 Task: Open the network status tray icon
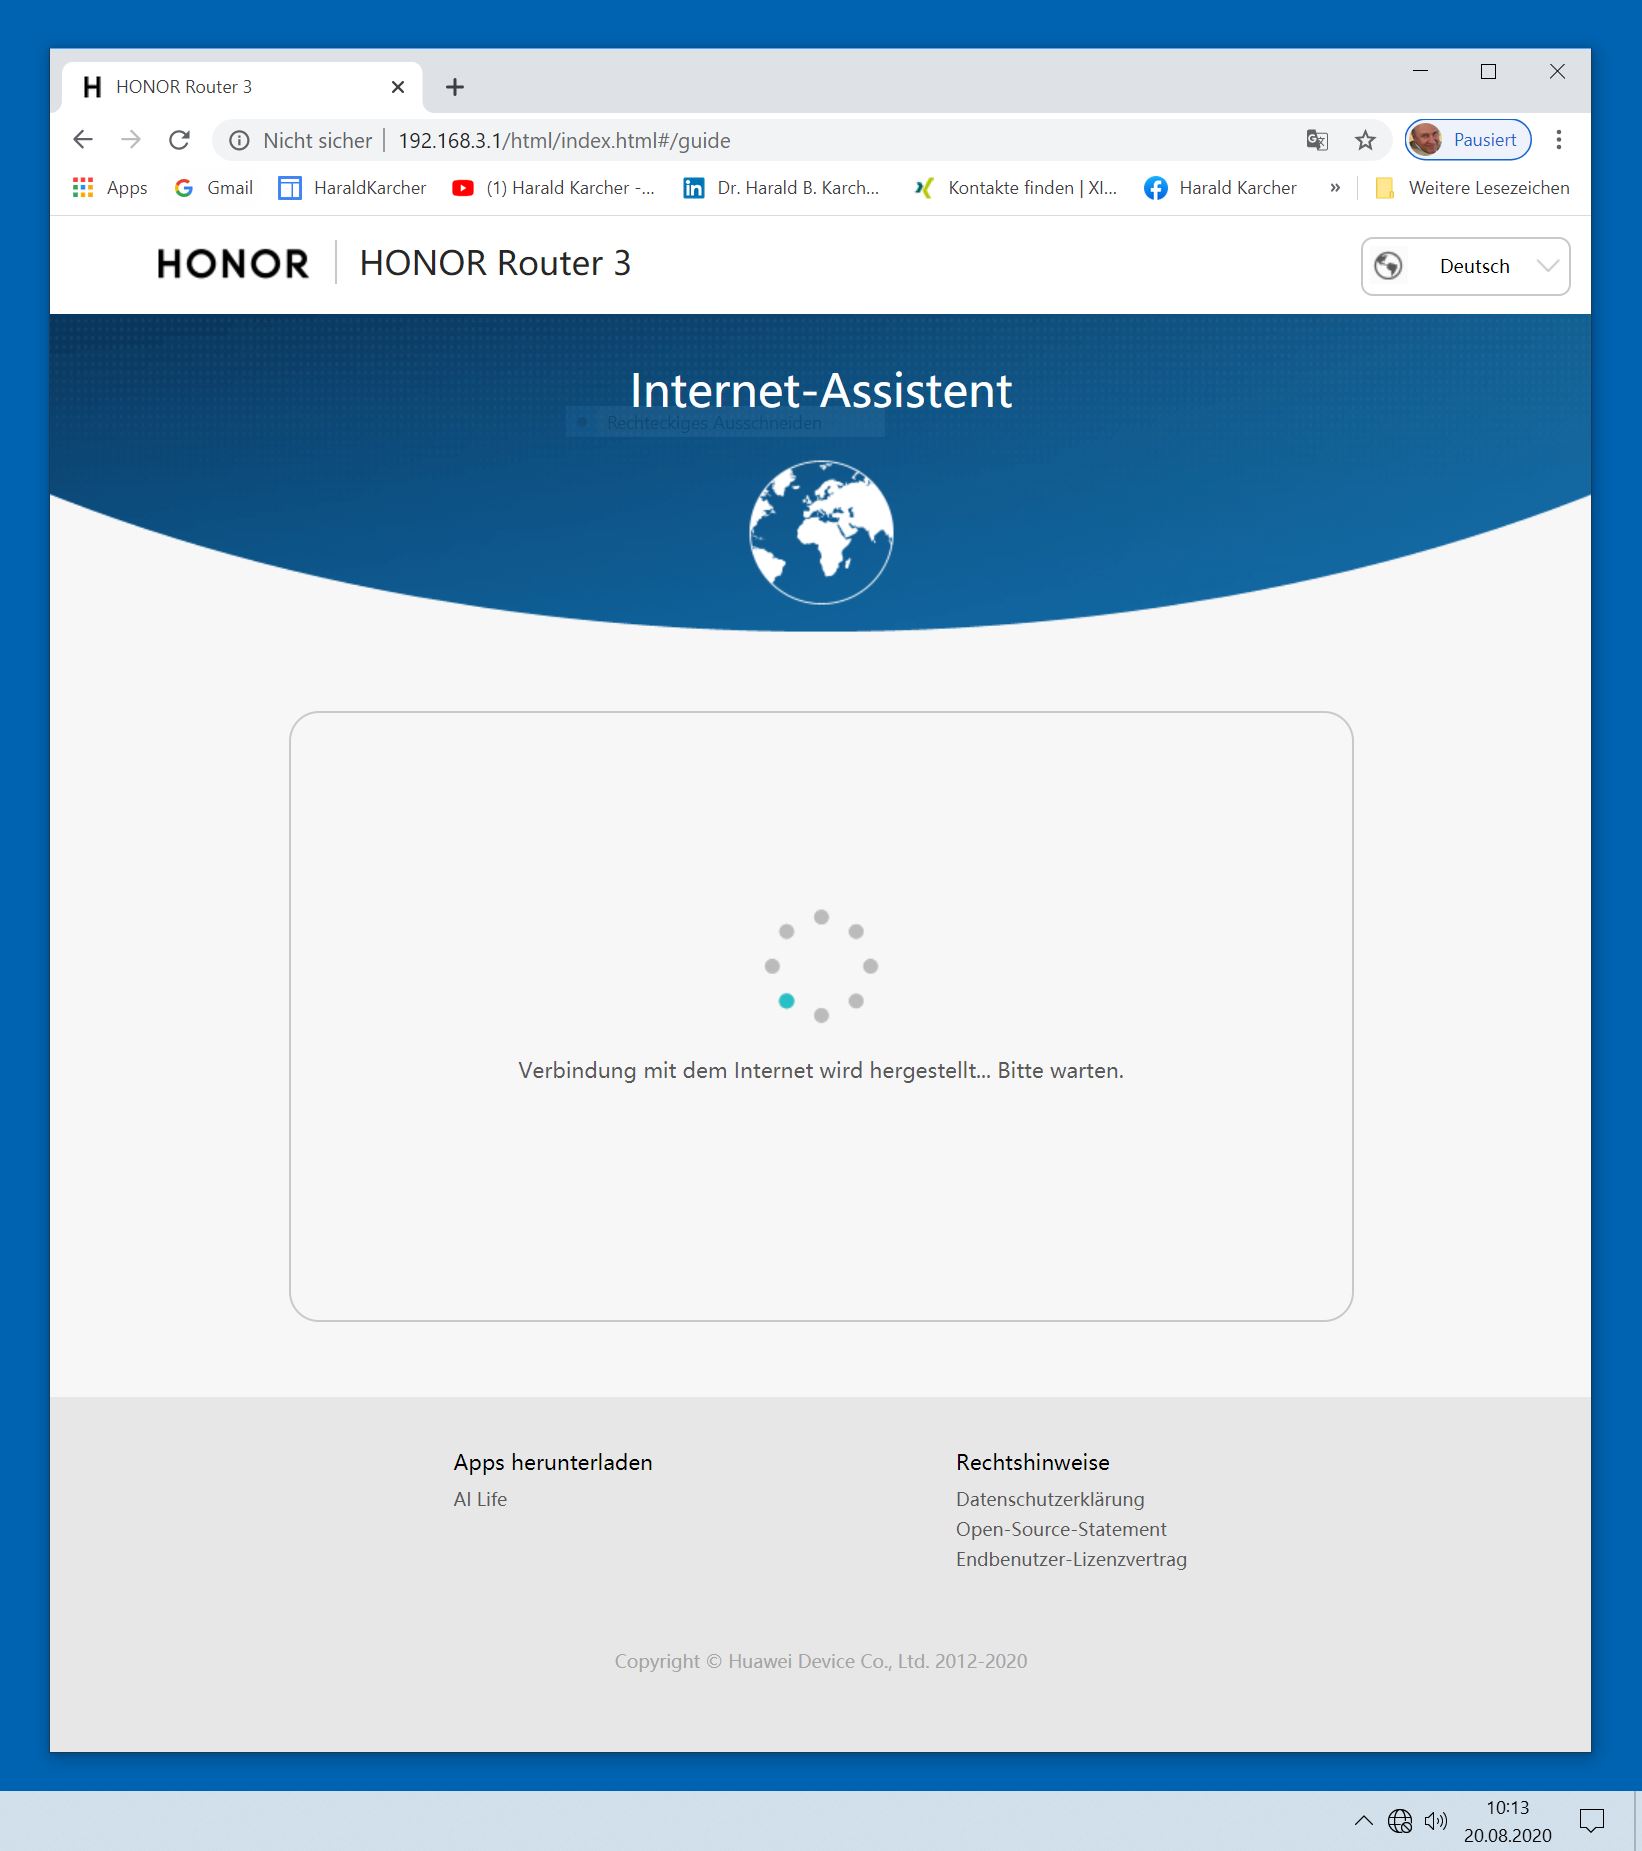click(1400, 1821)
